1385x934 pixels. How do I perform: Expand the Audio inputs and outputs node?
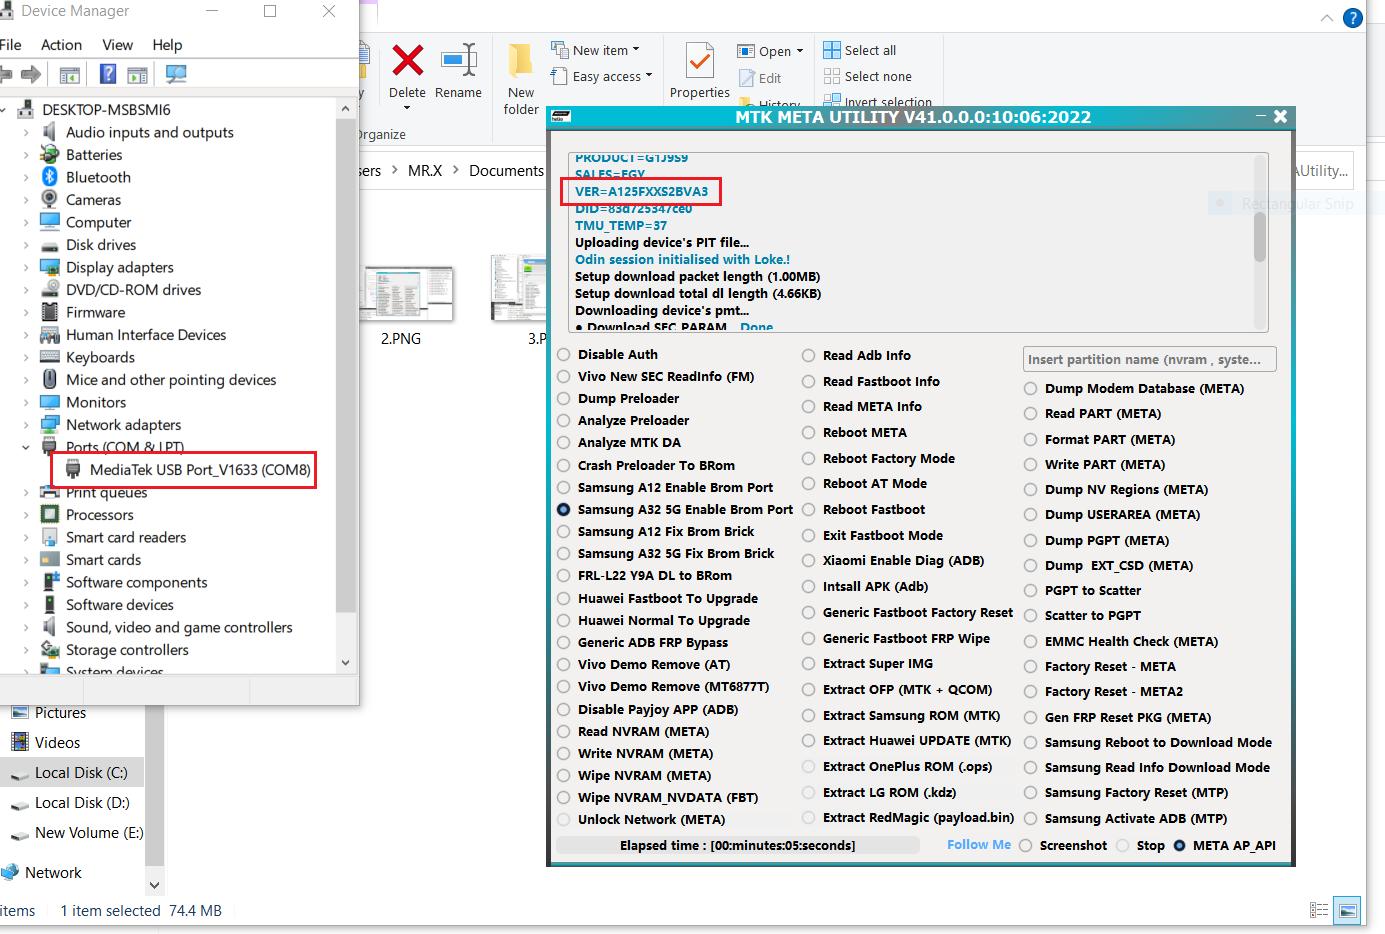(26, 132)
